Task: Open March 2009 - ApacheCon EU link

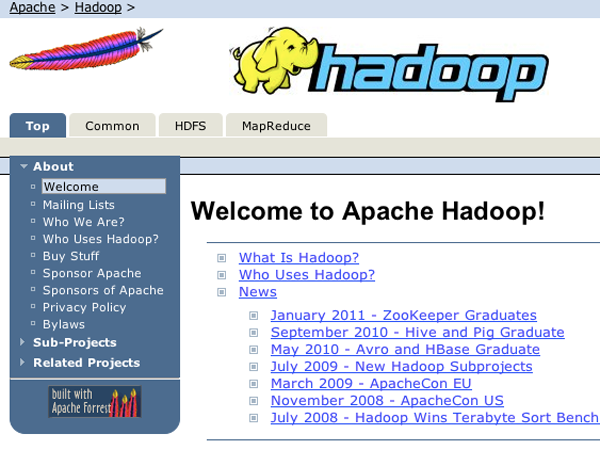Action: tap(371, 383)
